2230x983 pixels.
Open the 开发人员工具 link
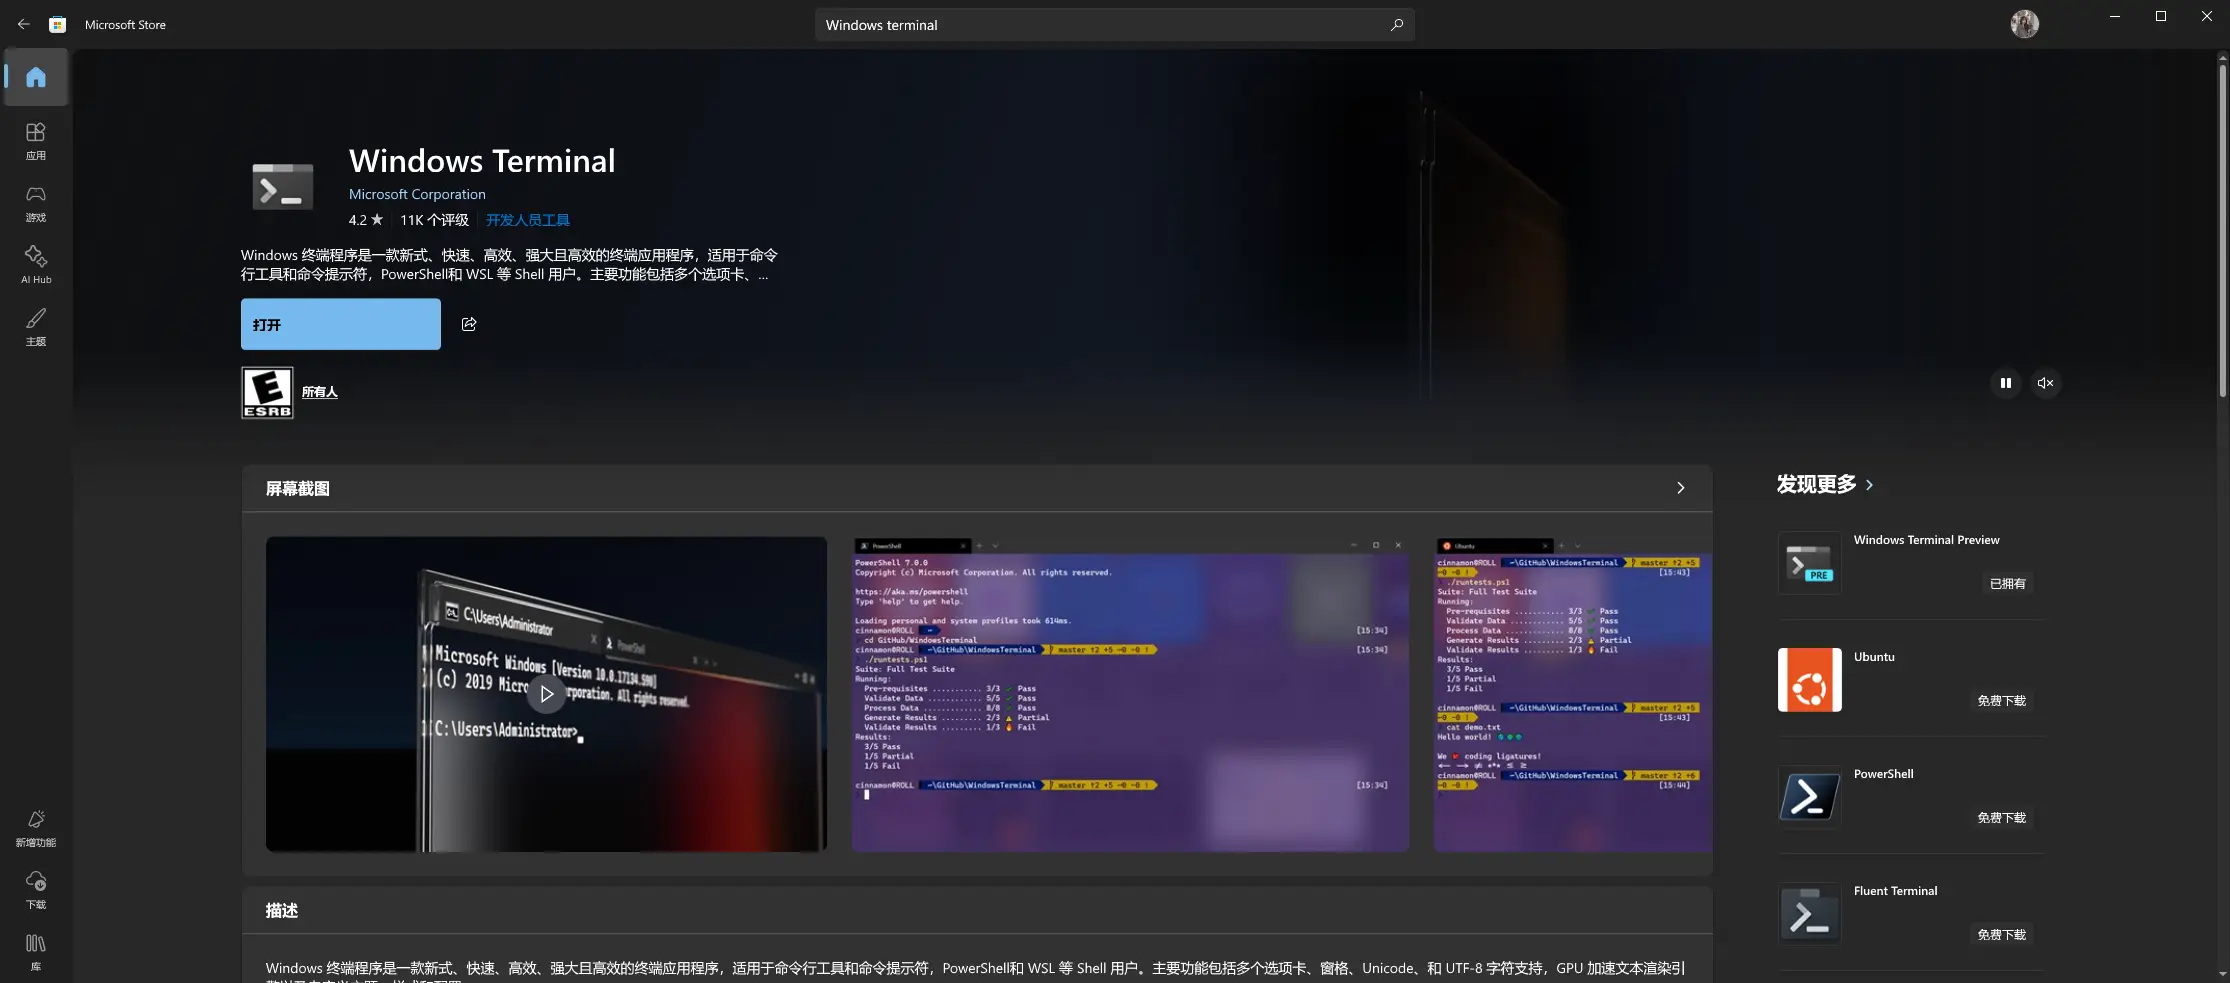point(528,220)
